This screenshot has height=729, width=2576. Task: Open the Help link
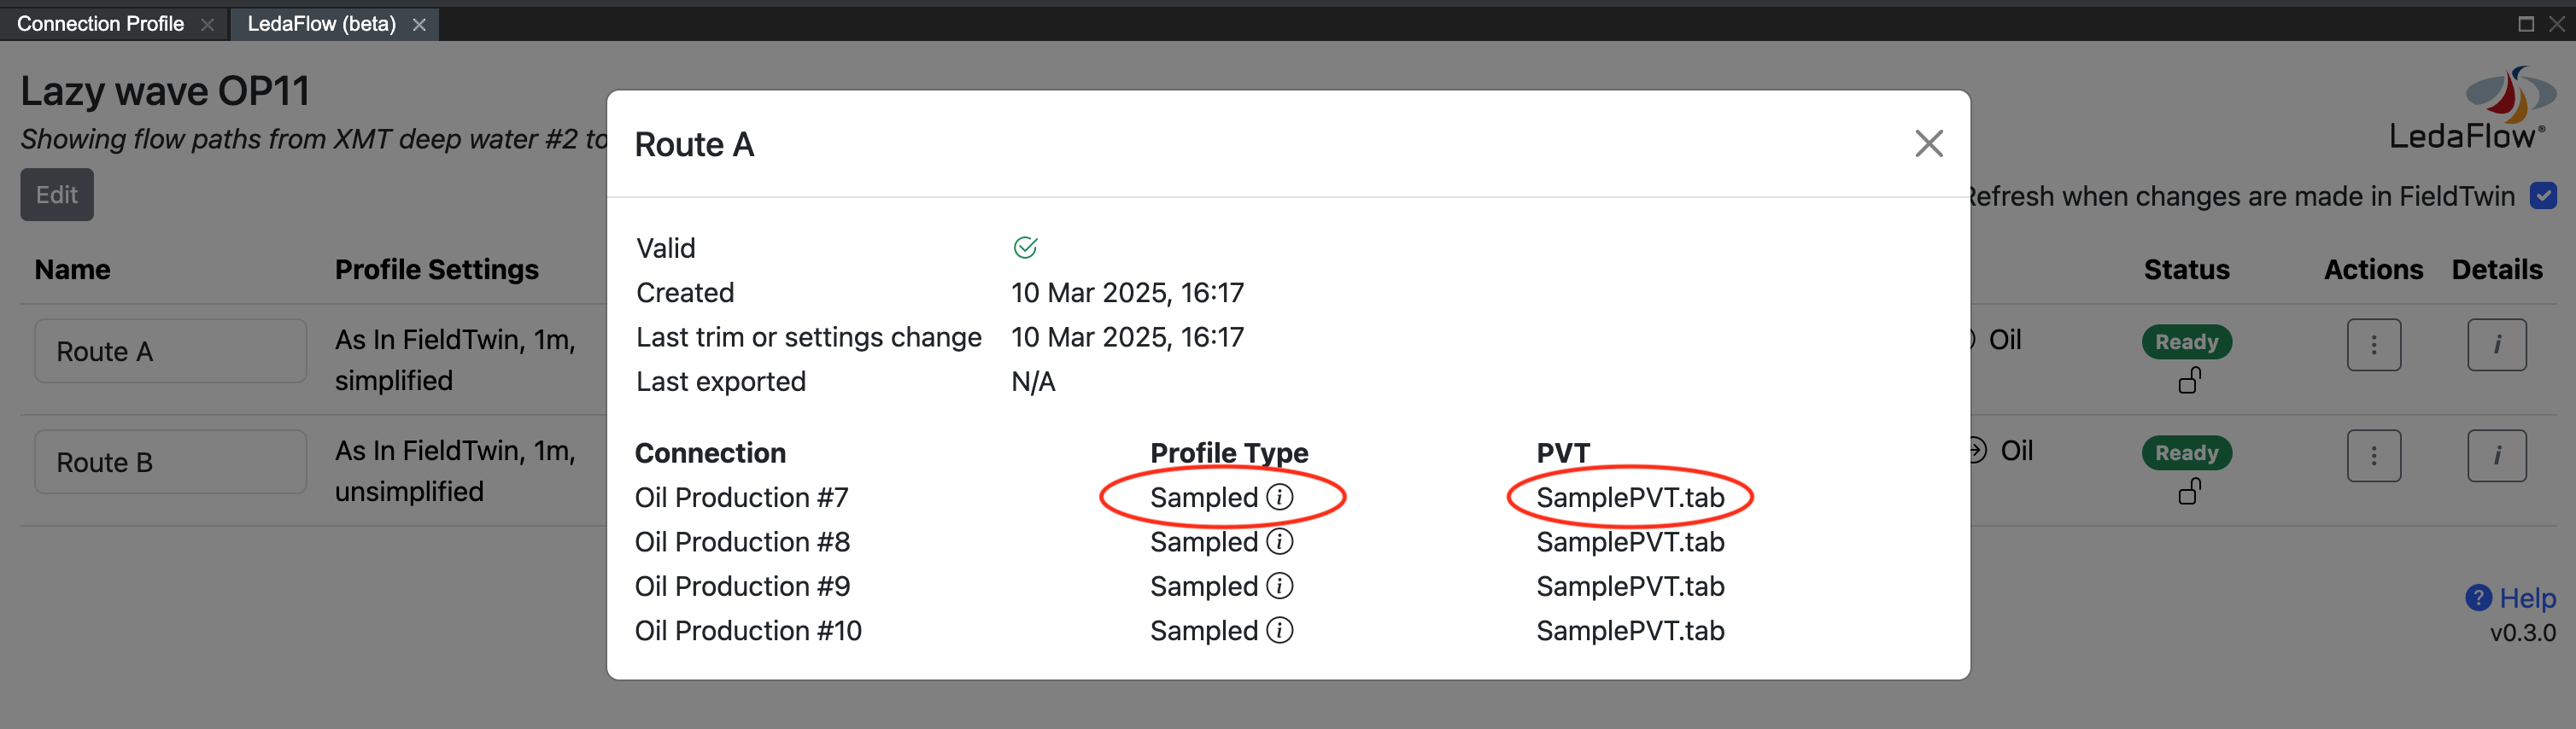point(2527,598)
